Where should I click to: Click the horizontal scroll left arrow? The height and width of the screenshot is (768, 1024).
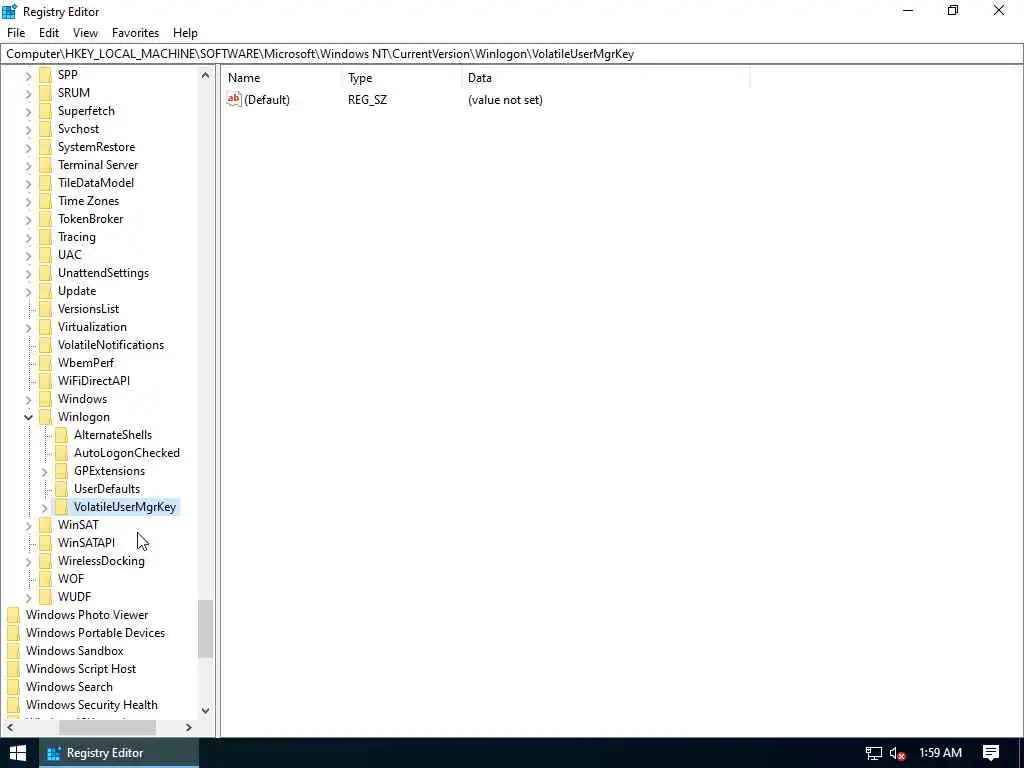[x=10, y=728]
